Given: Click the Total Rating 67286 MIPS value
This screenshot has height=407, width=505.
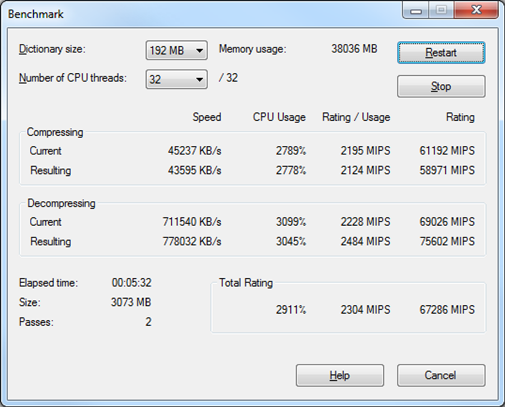Looking at the screenshot, I should click(447, 310).
